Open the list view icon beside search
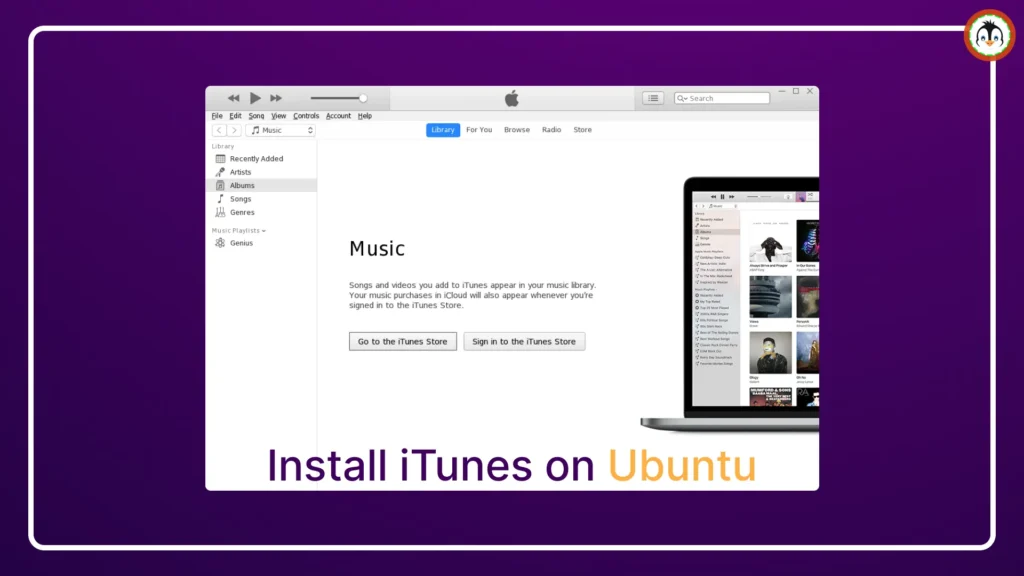Image resolution: width=1024 pixels, height=576 pixels. click(x=652, y=97)
